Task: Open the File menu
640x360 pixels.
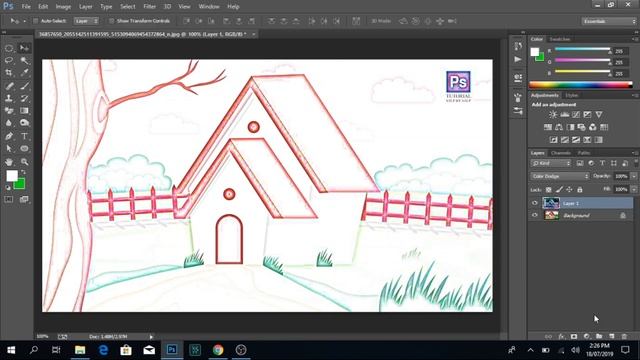Action: (26, 7)
